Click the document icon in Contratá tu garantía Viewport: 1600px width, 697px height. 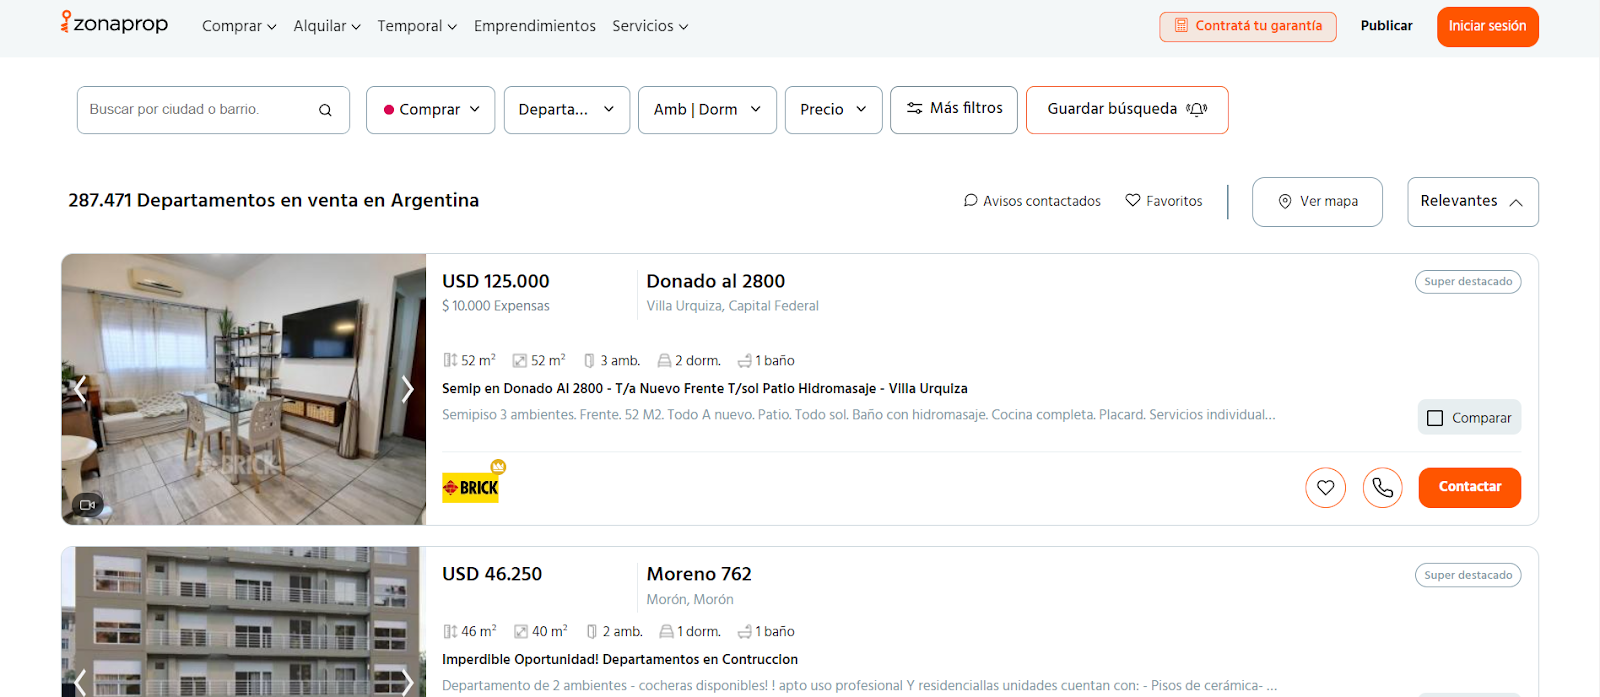(x=1181, y=26)
